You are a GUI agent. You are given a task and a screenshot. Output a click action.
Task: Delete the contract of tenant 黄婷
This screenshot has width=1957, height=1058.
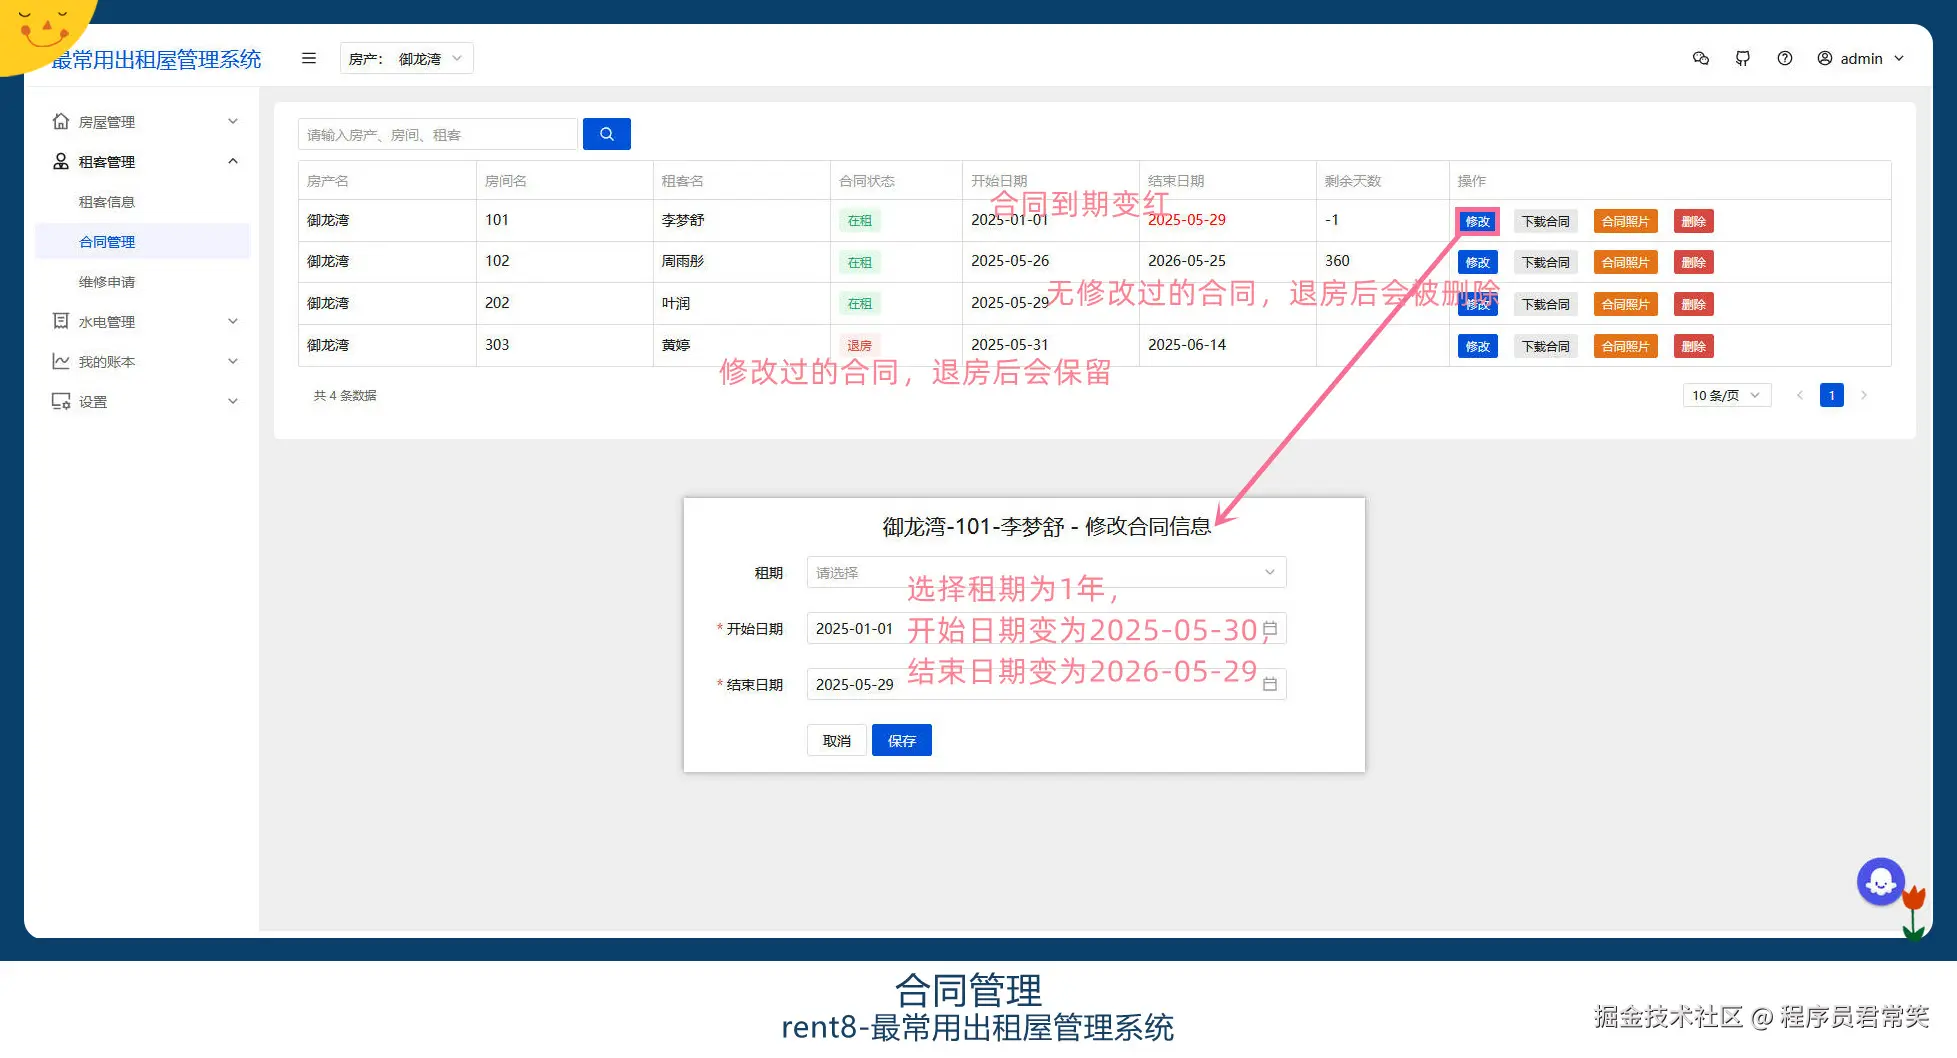pos(1693,346)
